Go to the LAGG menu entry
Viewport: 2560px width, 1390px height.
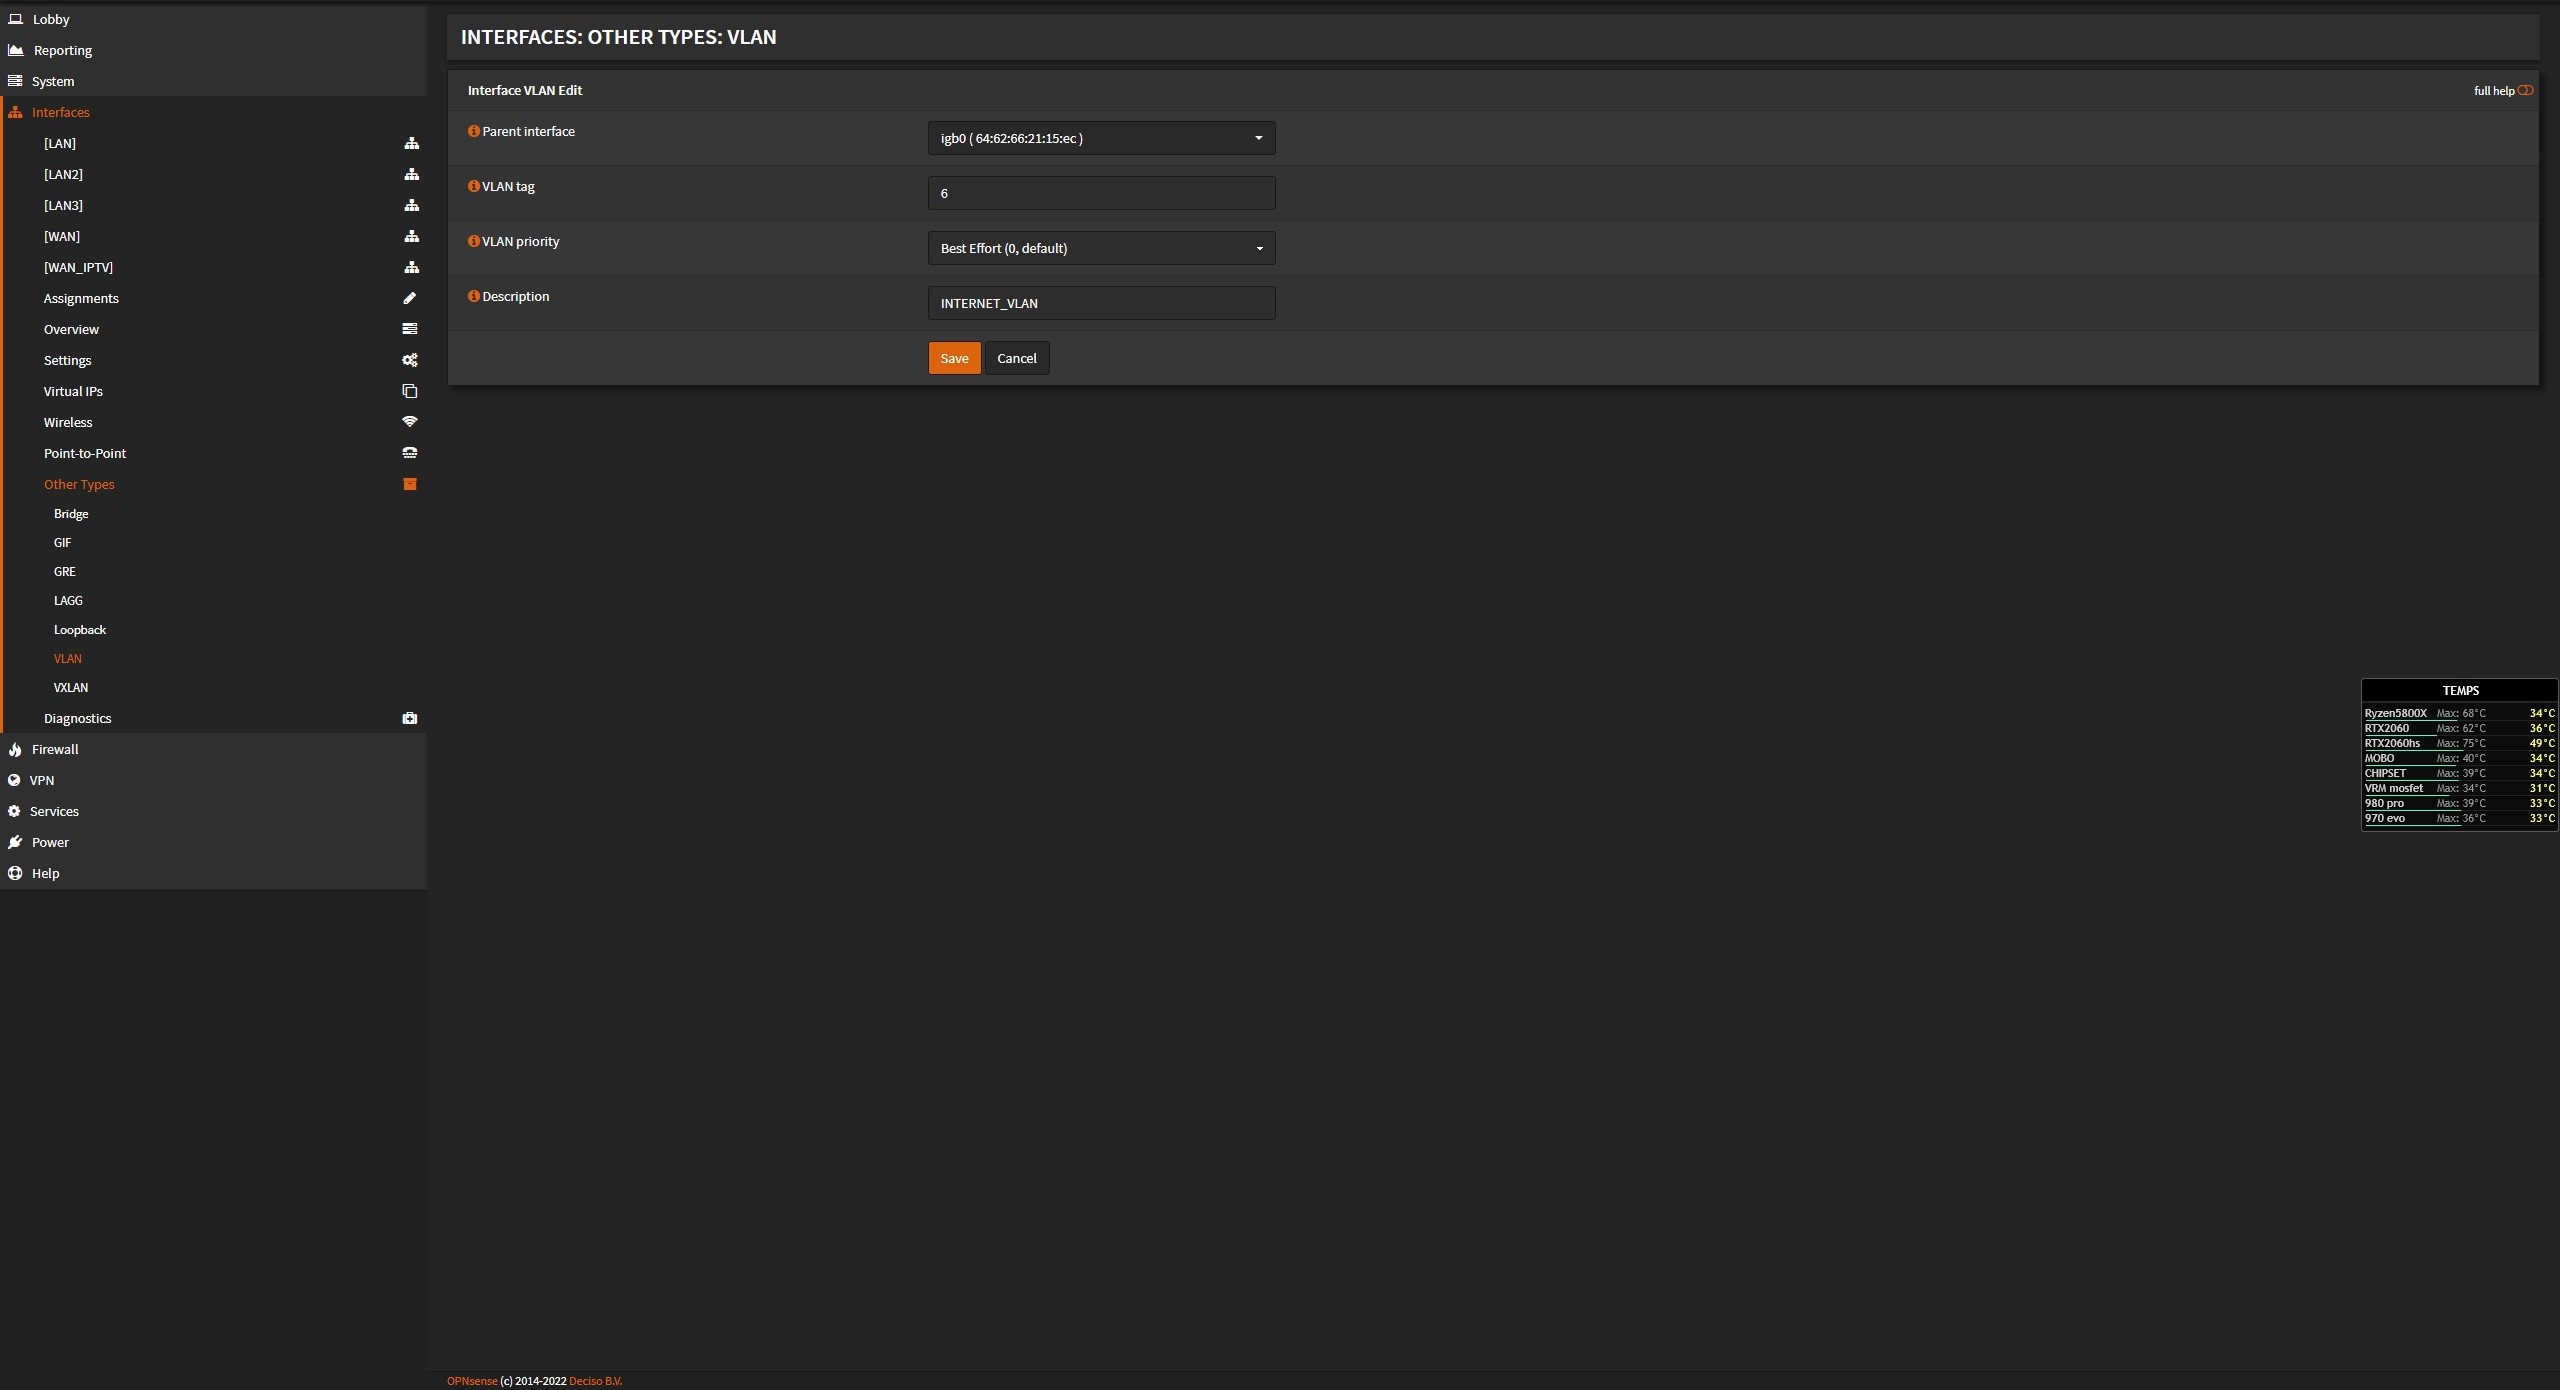(68, 601)
